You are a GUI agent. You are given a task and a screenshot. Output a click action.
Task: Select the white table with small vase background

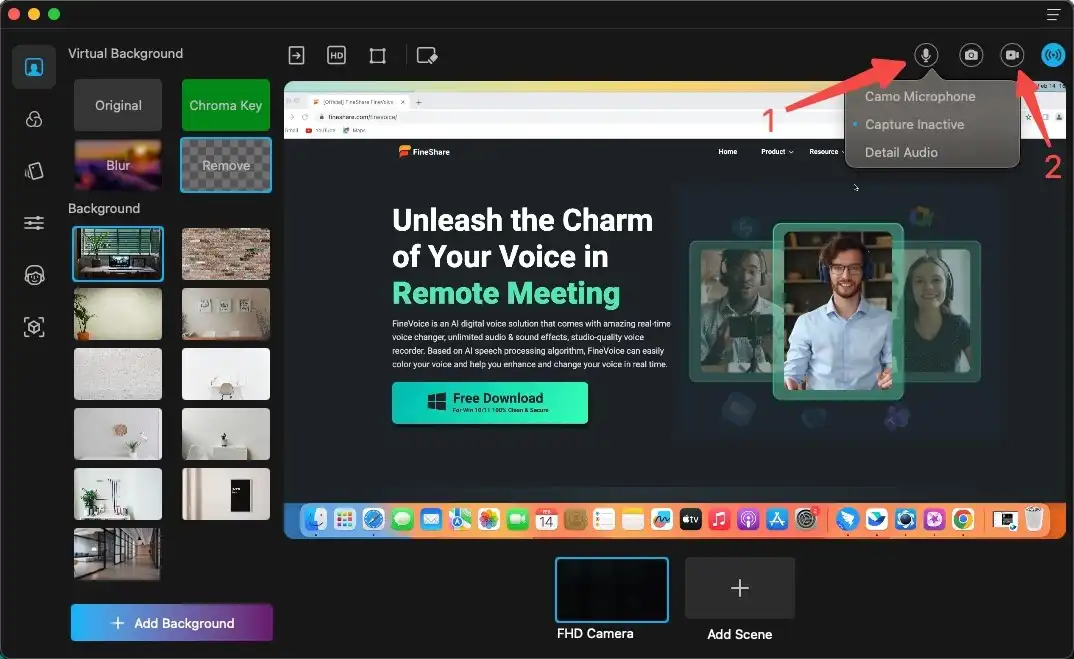click(225, 434)
